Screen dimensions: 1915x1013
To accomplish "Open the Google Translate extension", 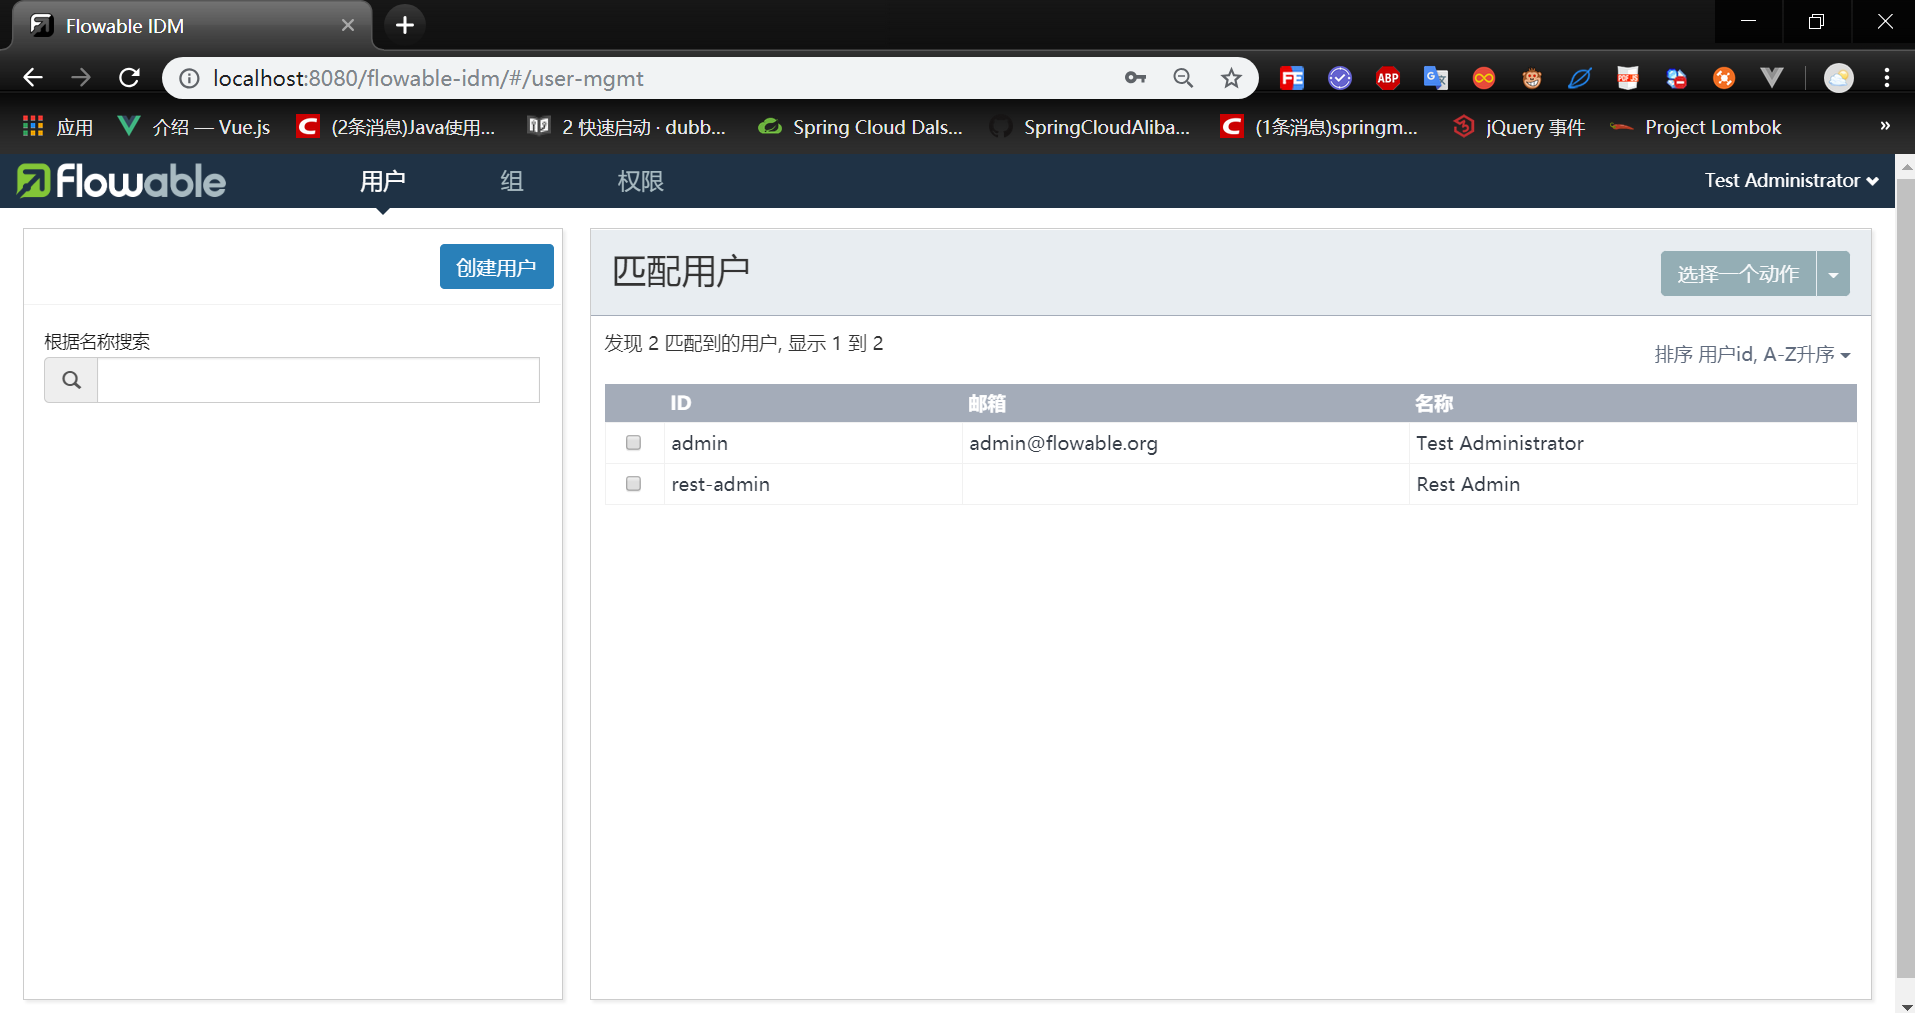I will pyautogui.click(x=1436, y=78).
